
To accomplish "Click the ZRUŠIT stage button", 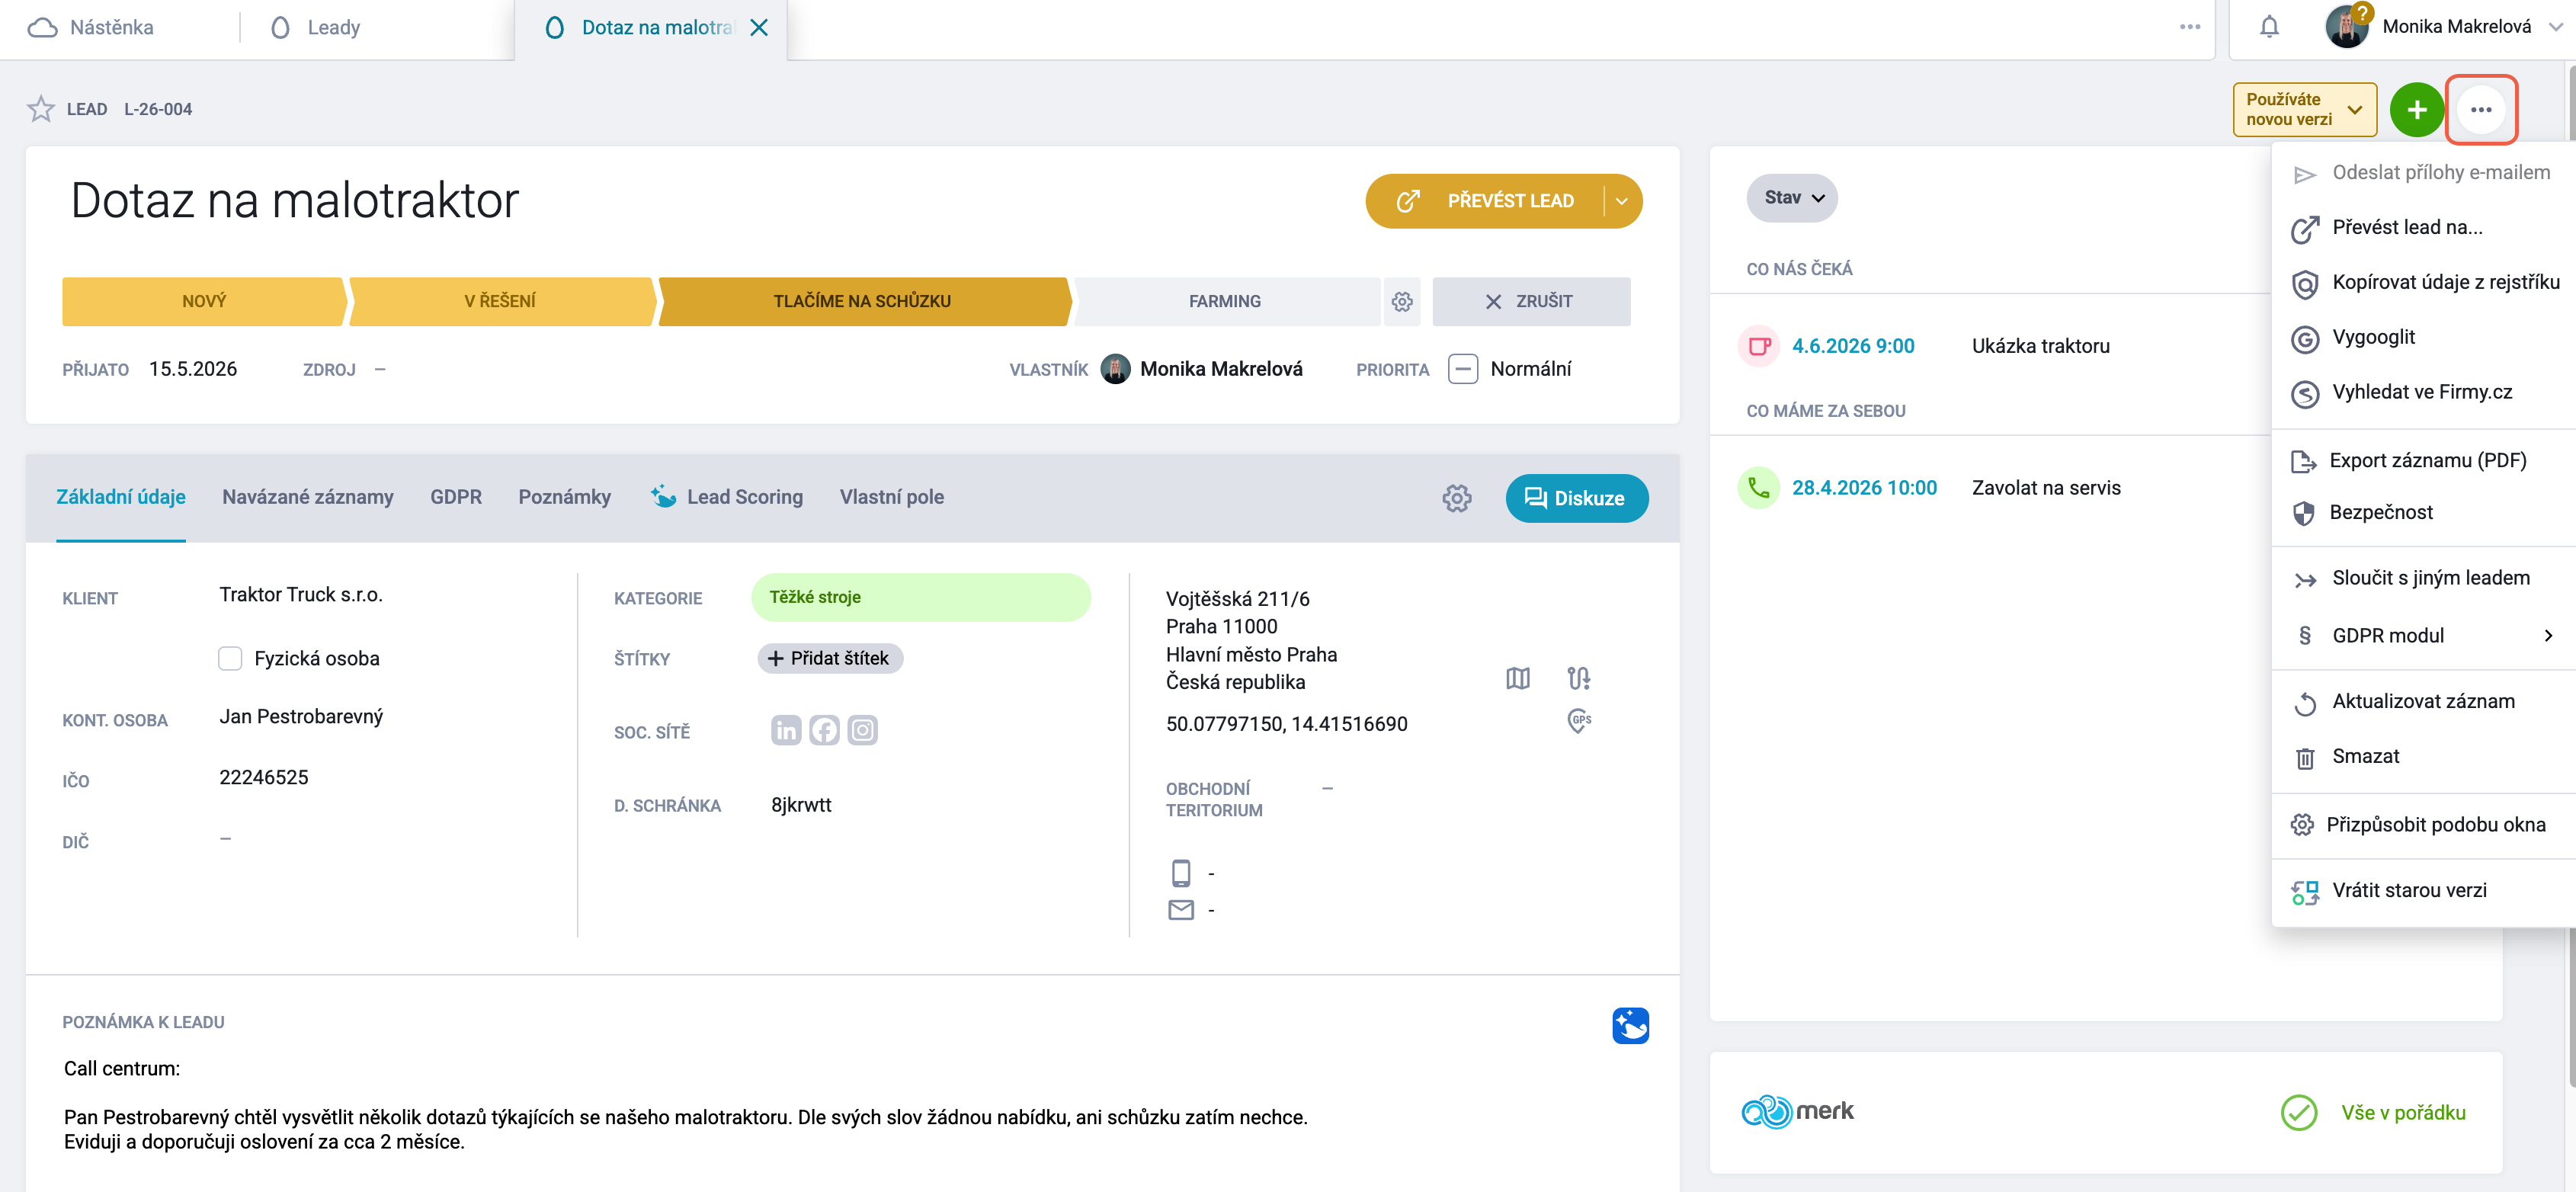I will 1530,301.
